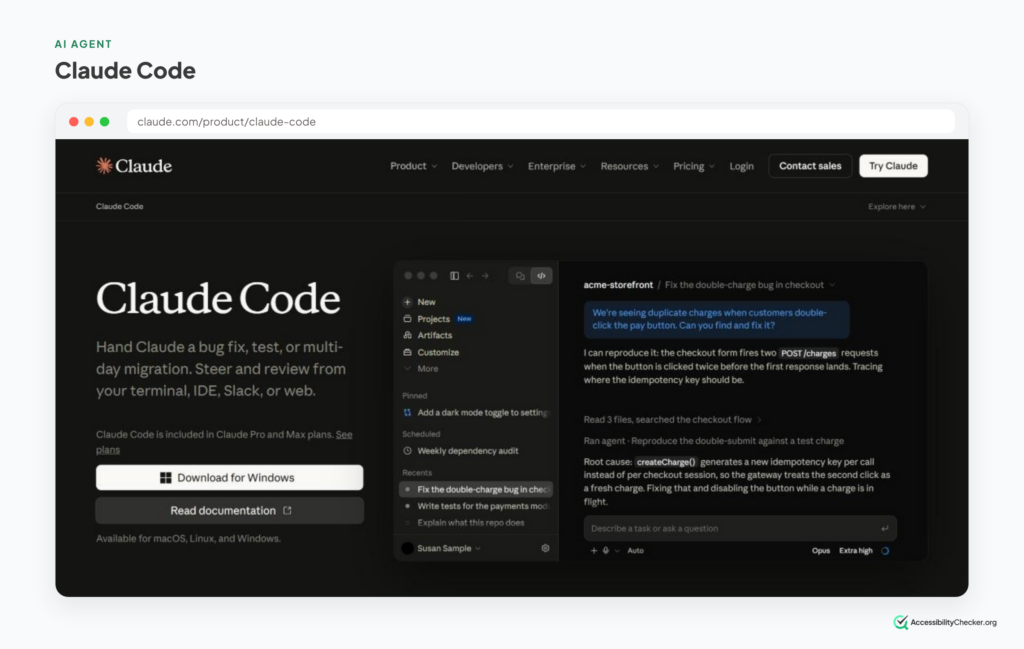The height and width of the screenshot is (649, 1024).
Task: Click the Artifacts icon
Action: (407, 335)
